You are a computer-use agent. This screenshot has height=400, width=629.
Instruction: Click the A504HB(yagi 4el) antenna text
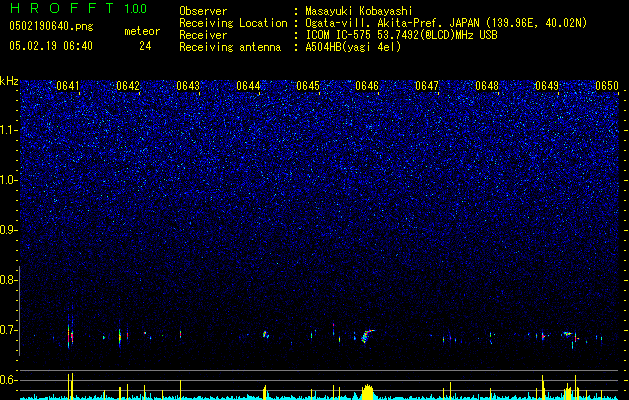pyautogui.click(x=353, y=47)
